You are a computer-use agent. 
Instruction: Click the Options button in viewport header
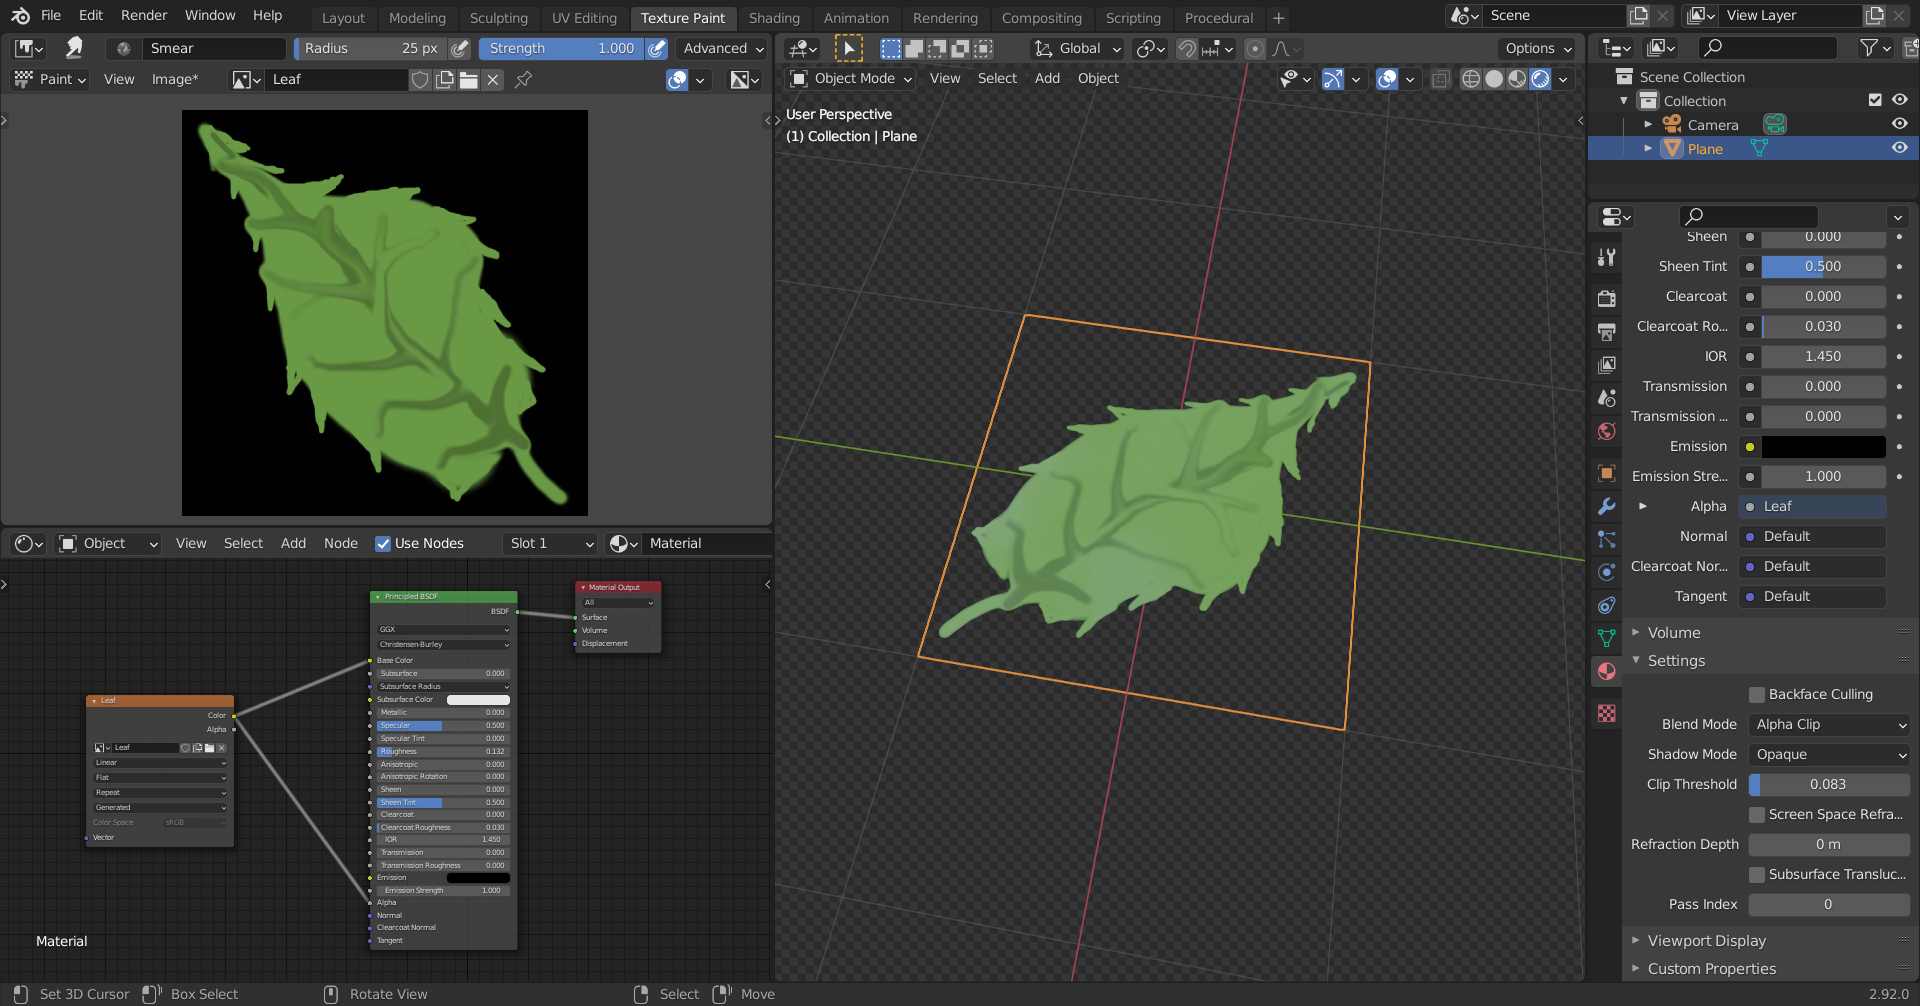pyautogui.click(x=1538, y=48)
